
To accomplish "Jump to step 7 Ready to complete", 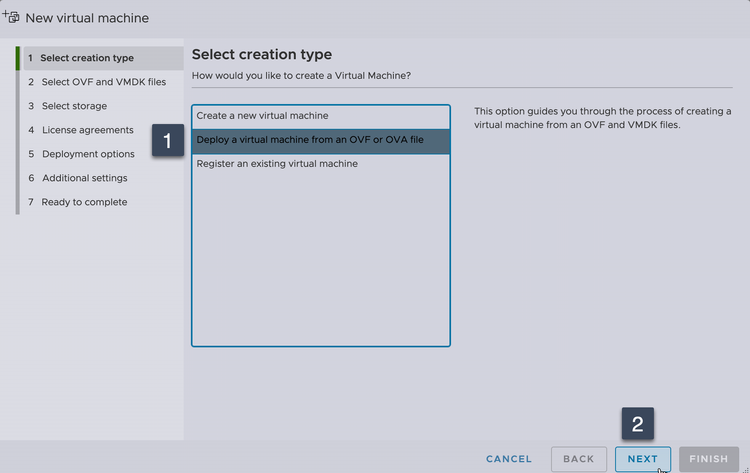I will tap(84, 202).
